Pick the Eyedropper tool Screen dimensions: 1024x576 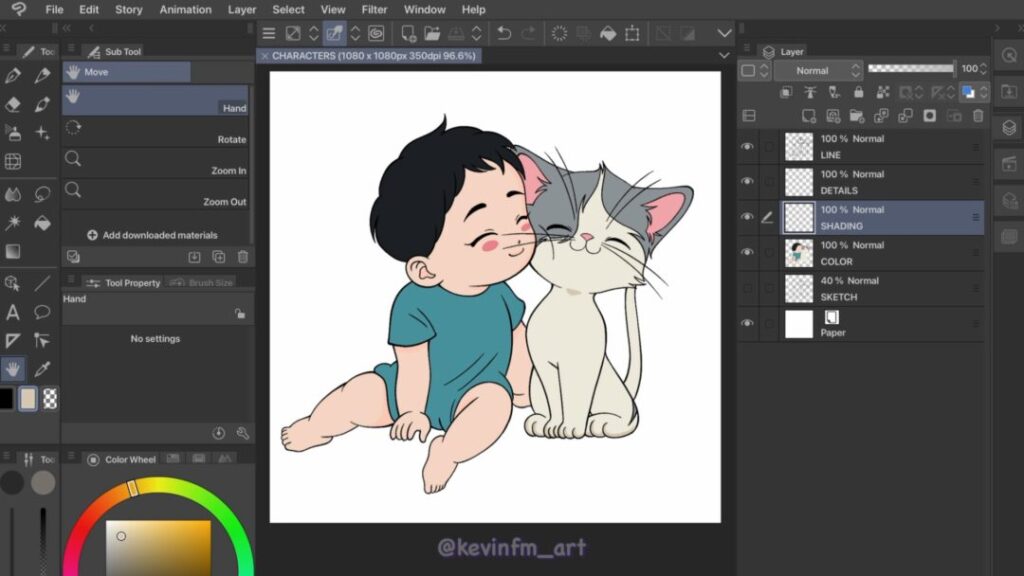[x=43, y=369]
